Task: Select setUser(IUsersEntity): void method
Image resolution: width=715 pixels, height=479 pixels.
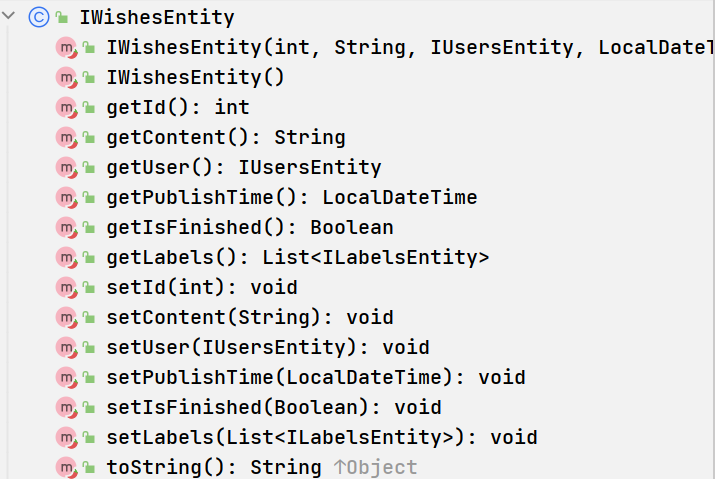Action: click(268, 348)
